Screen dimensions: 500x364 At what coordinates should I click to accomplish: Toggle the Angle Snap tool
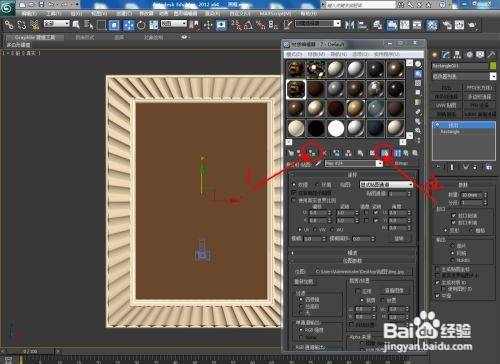click(x=248, y=25)
